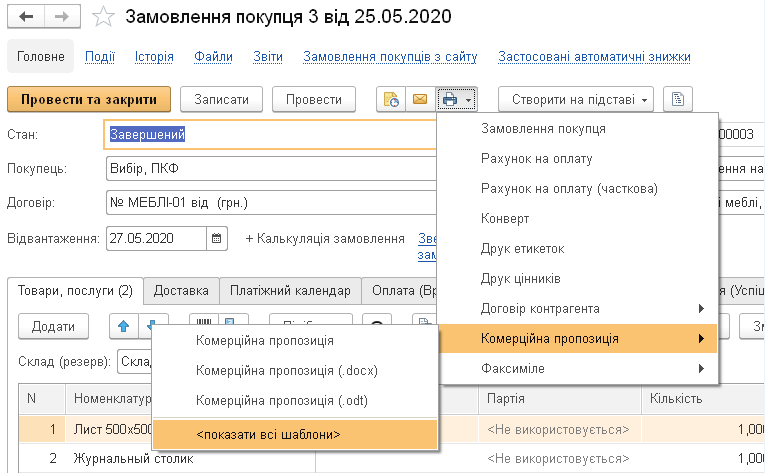Click the Договір field № МЕБЛІ-01
Screen dimensions: 765x473
click(271, 203)
